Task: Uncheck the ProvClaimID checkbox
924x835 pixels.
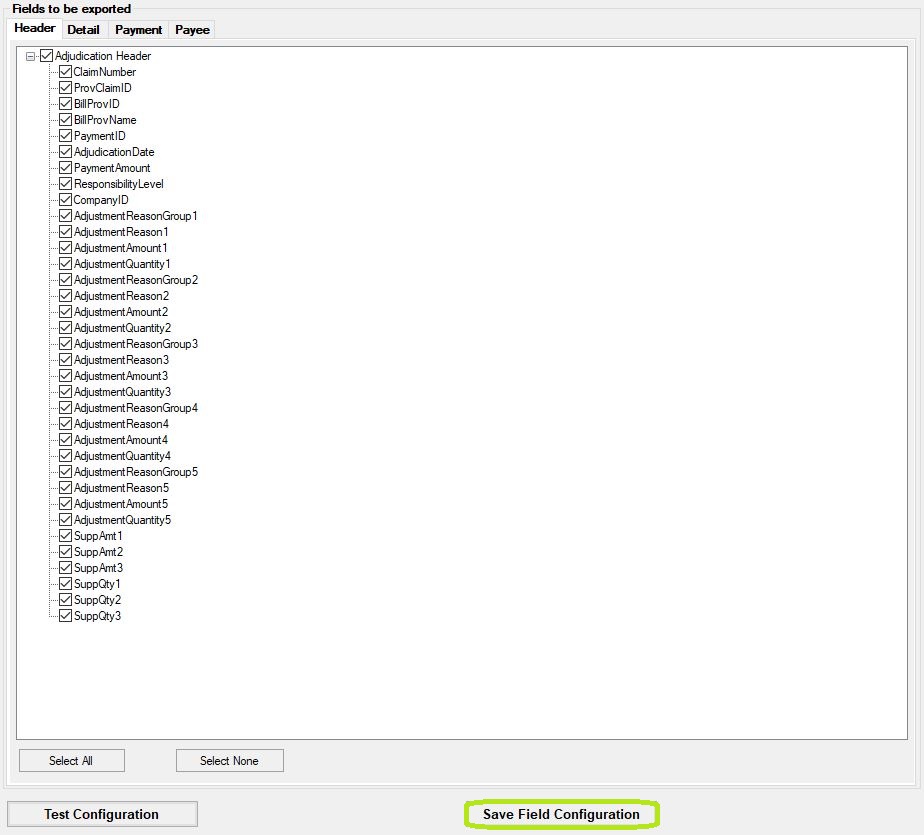Action: click(65, 88)
